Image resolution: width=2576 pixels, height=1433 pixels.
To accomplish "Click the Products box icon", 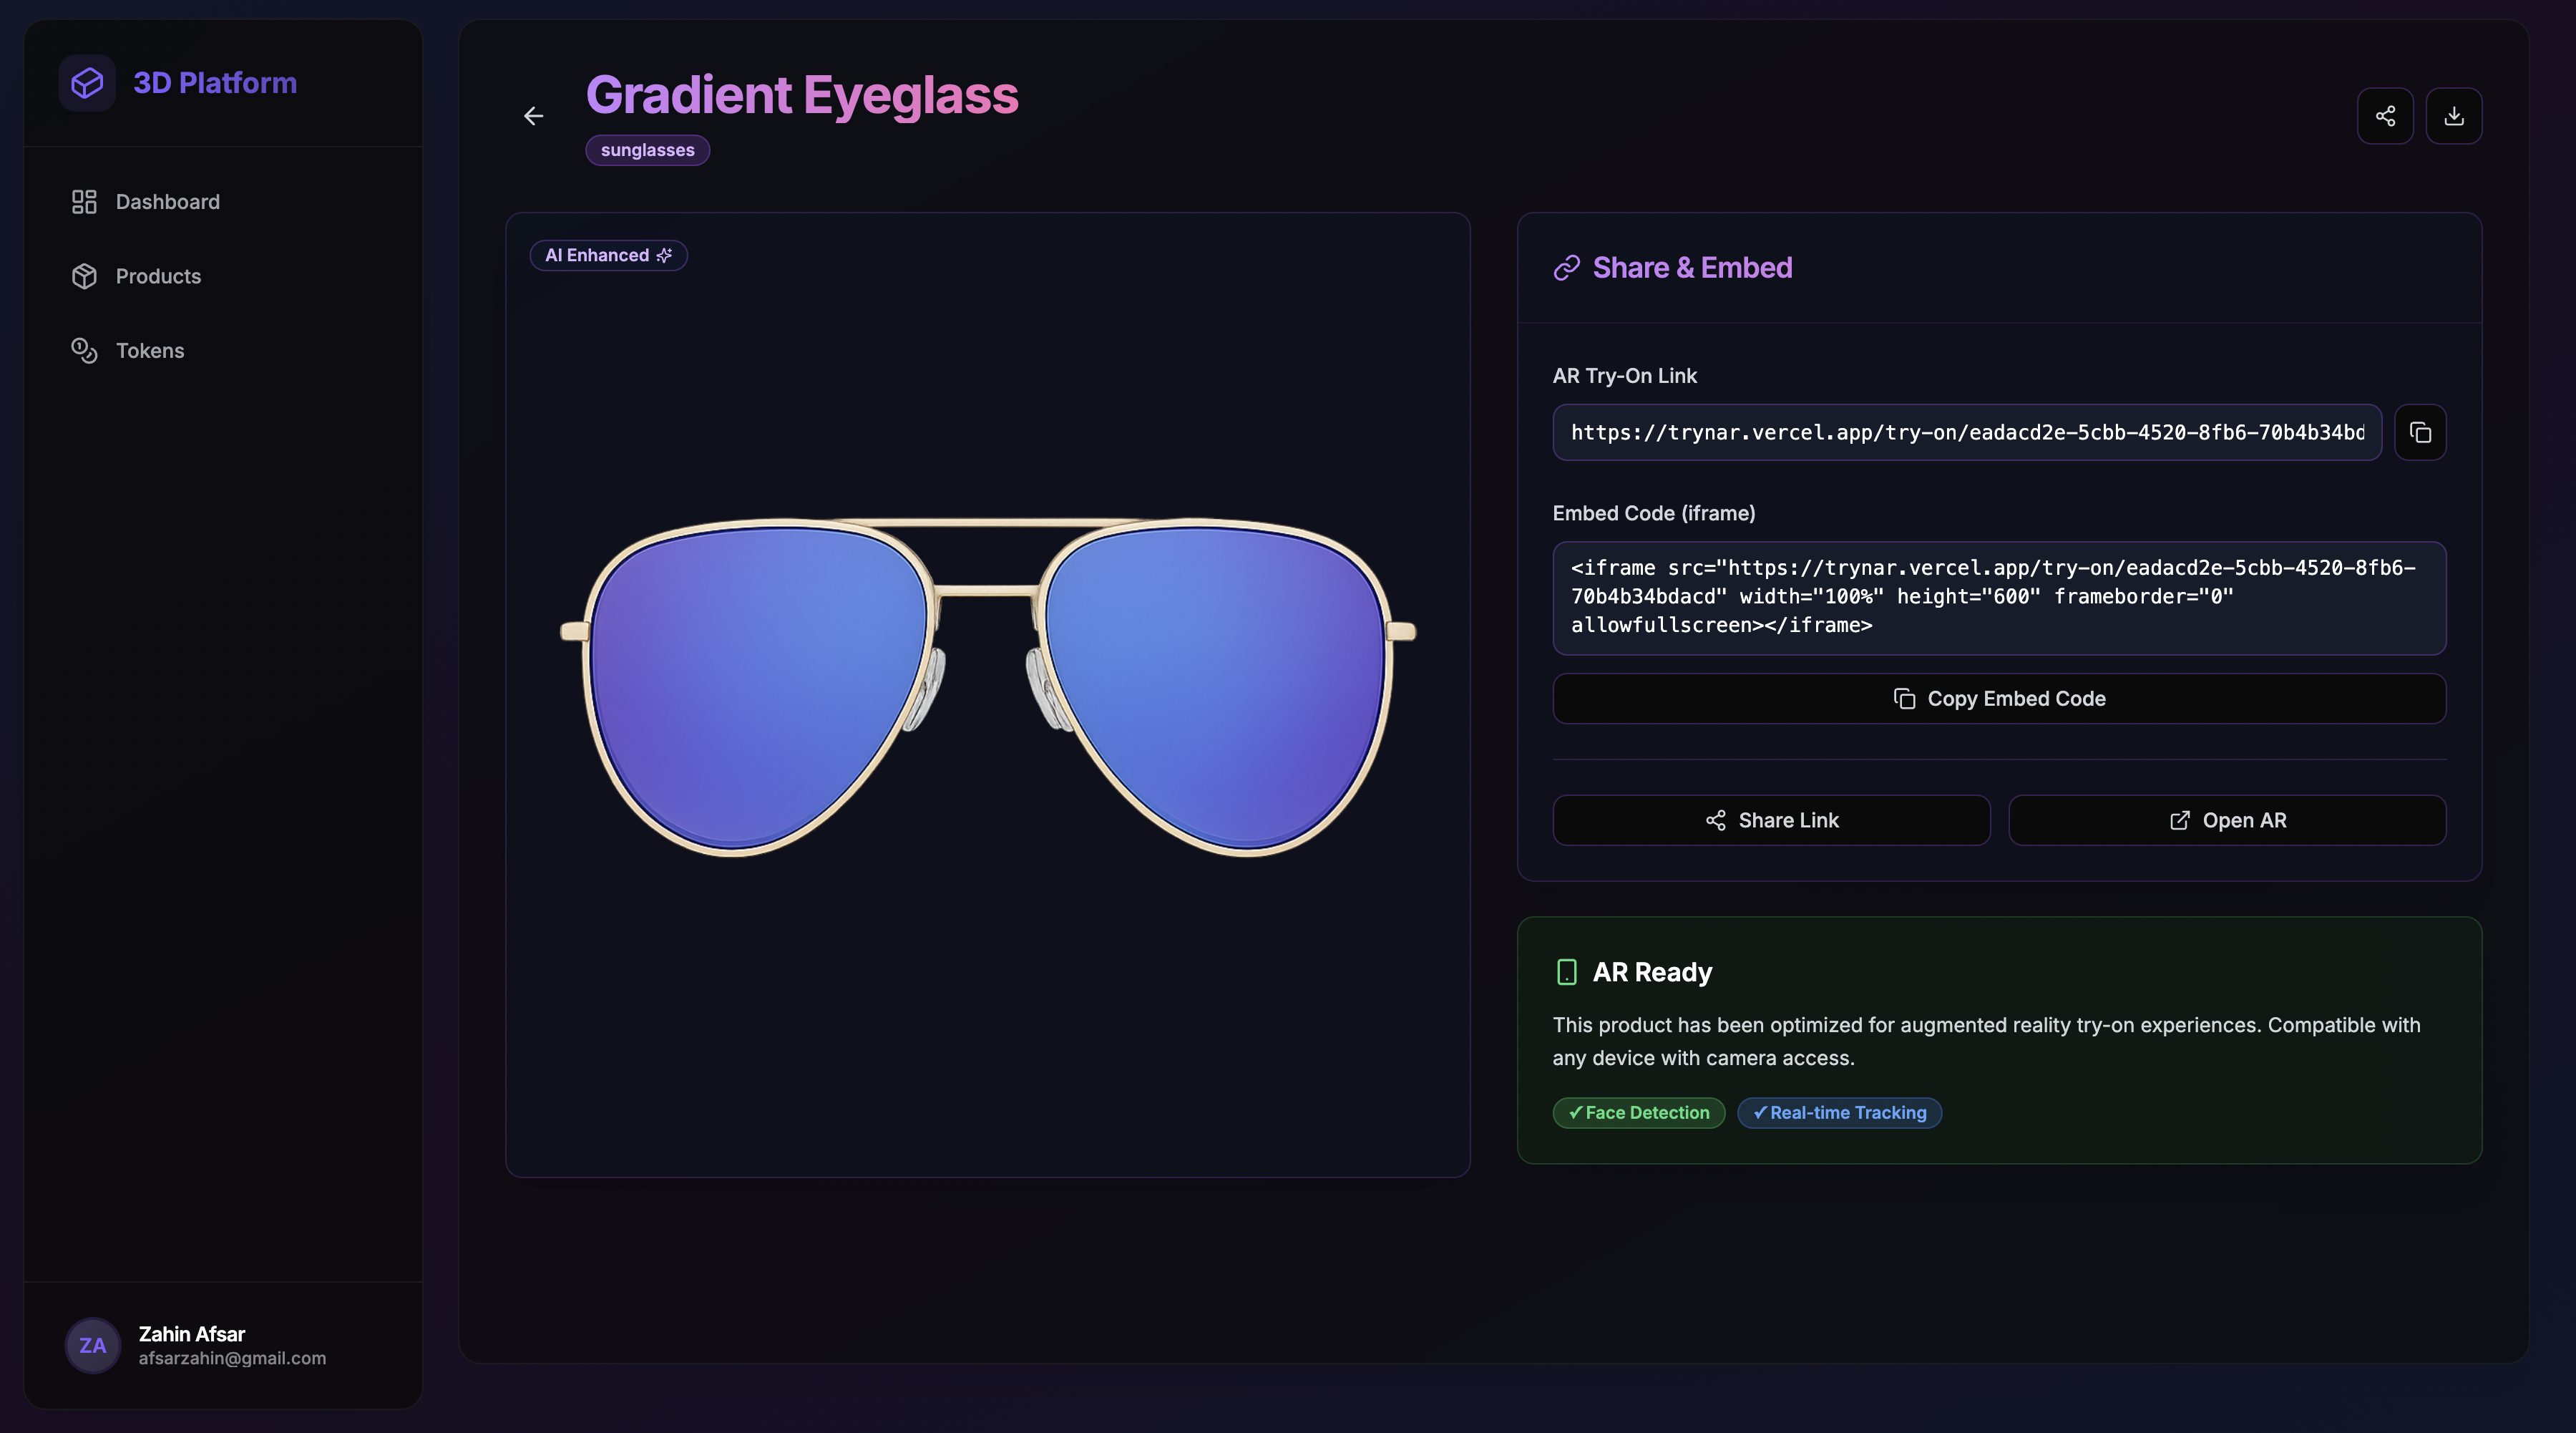I will 84,276.
